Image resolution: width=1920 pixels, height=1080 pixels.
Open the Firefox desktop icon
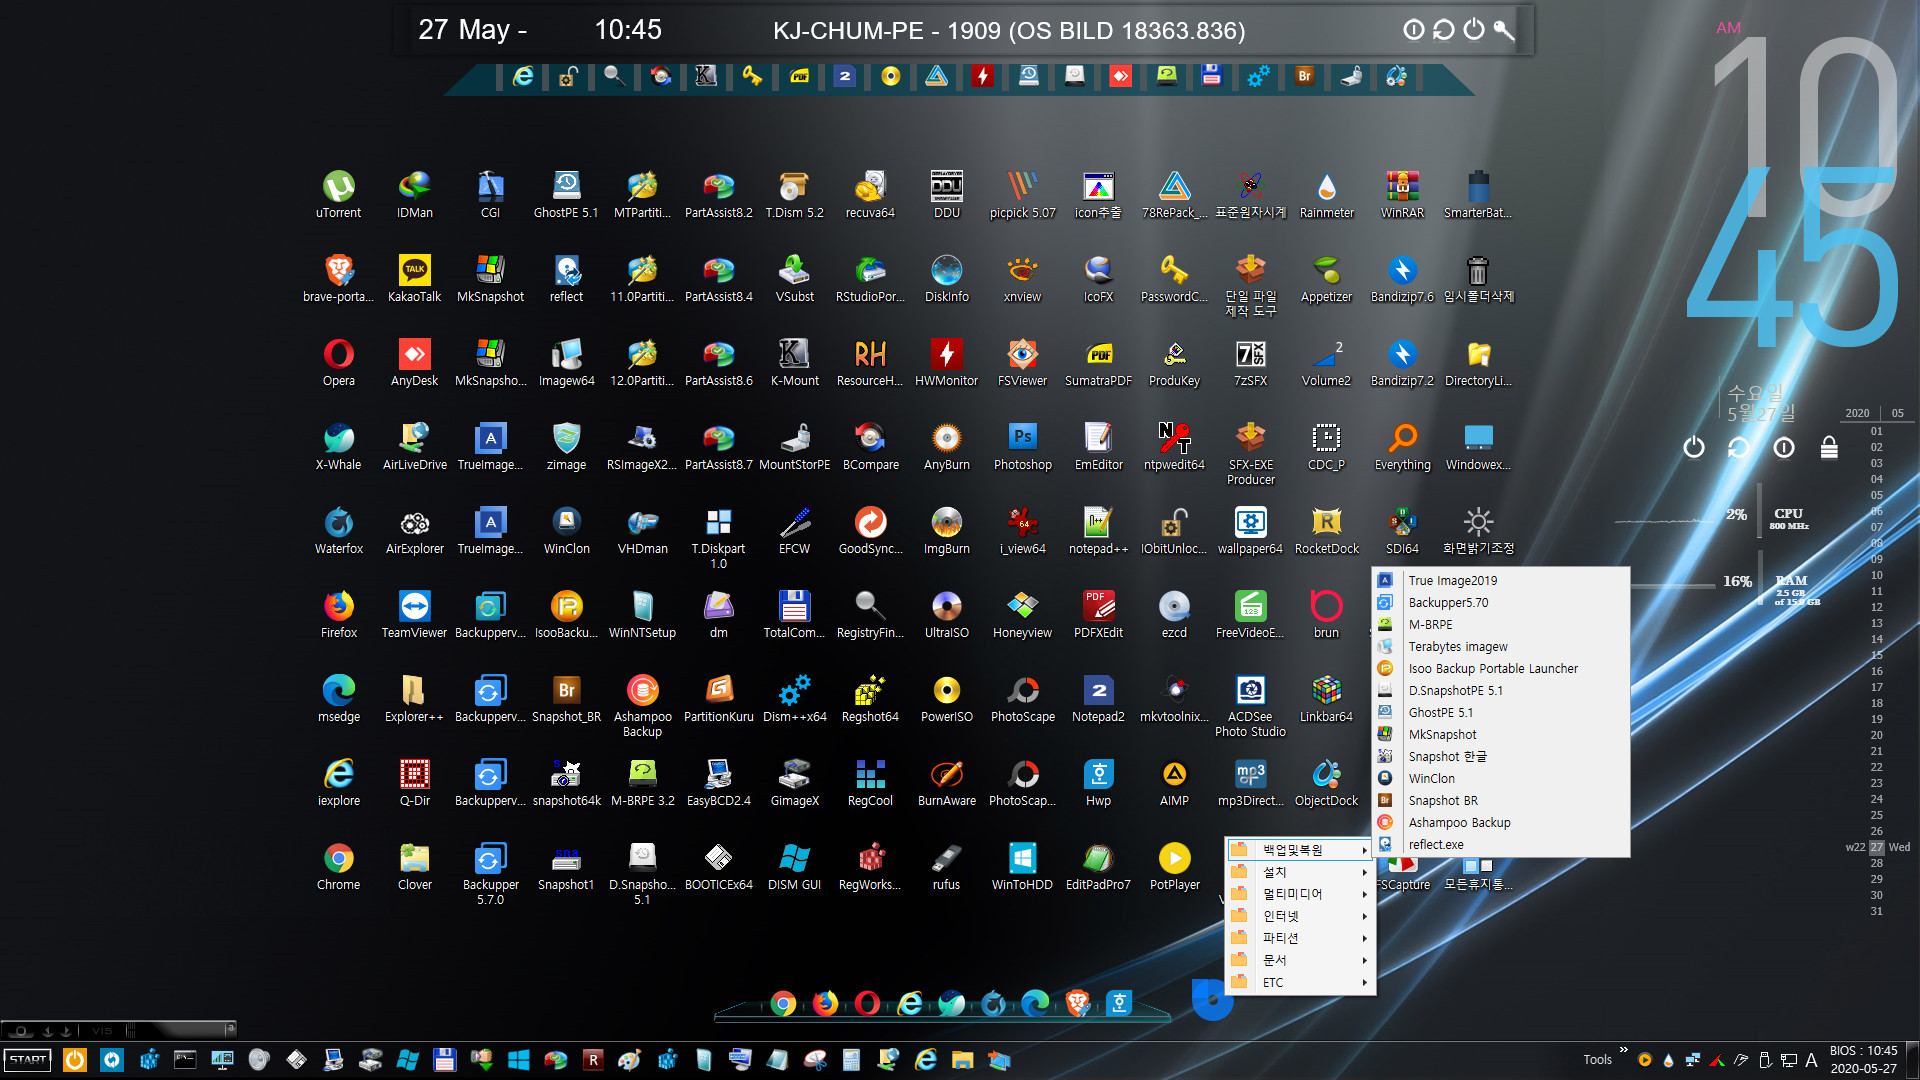(338, 614)
